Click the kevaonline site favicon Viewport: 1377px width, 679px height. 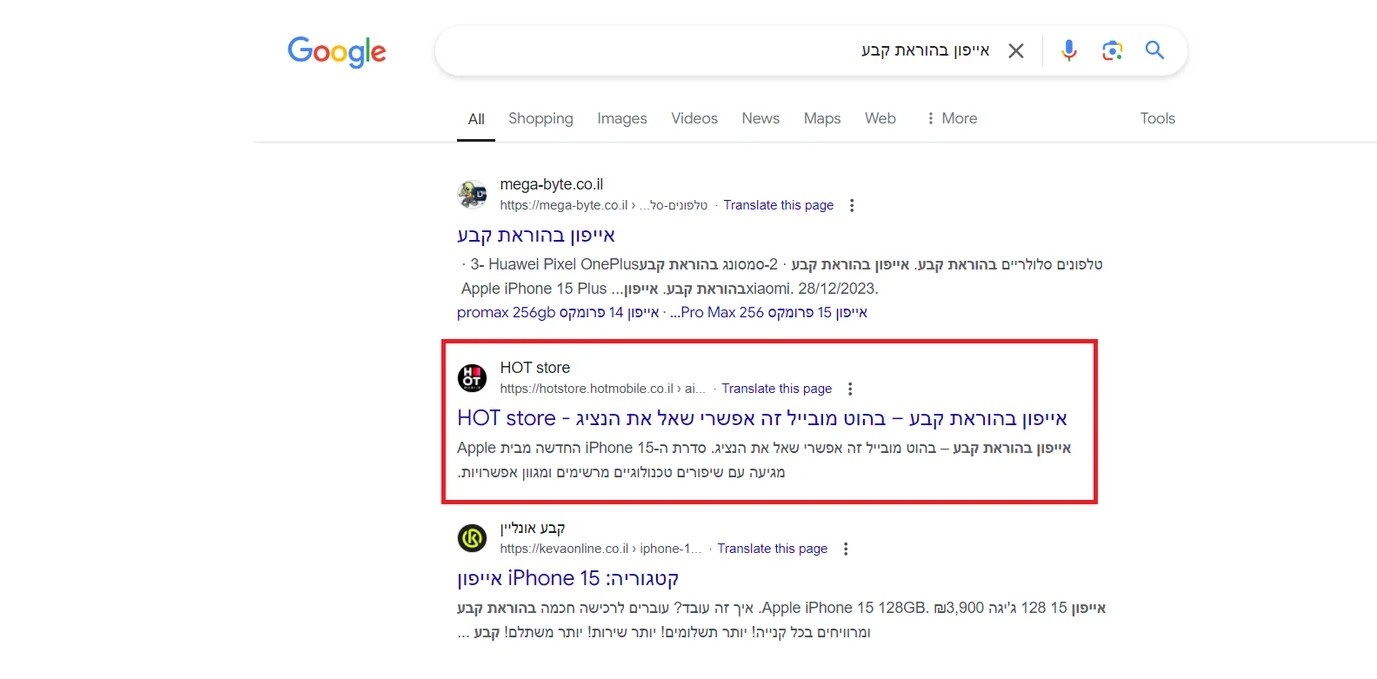pyautogui.click(x=472, y=538)
